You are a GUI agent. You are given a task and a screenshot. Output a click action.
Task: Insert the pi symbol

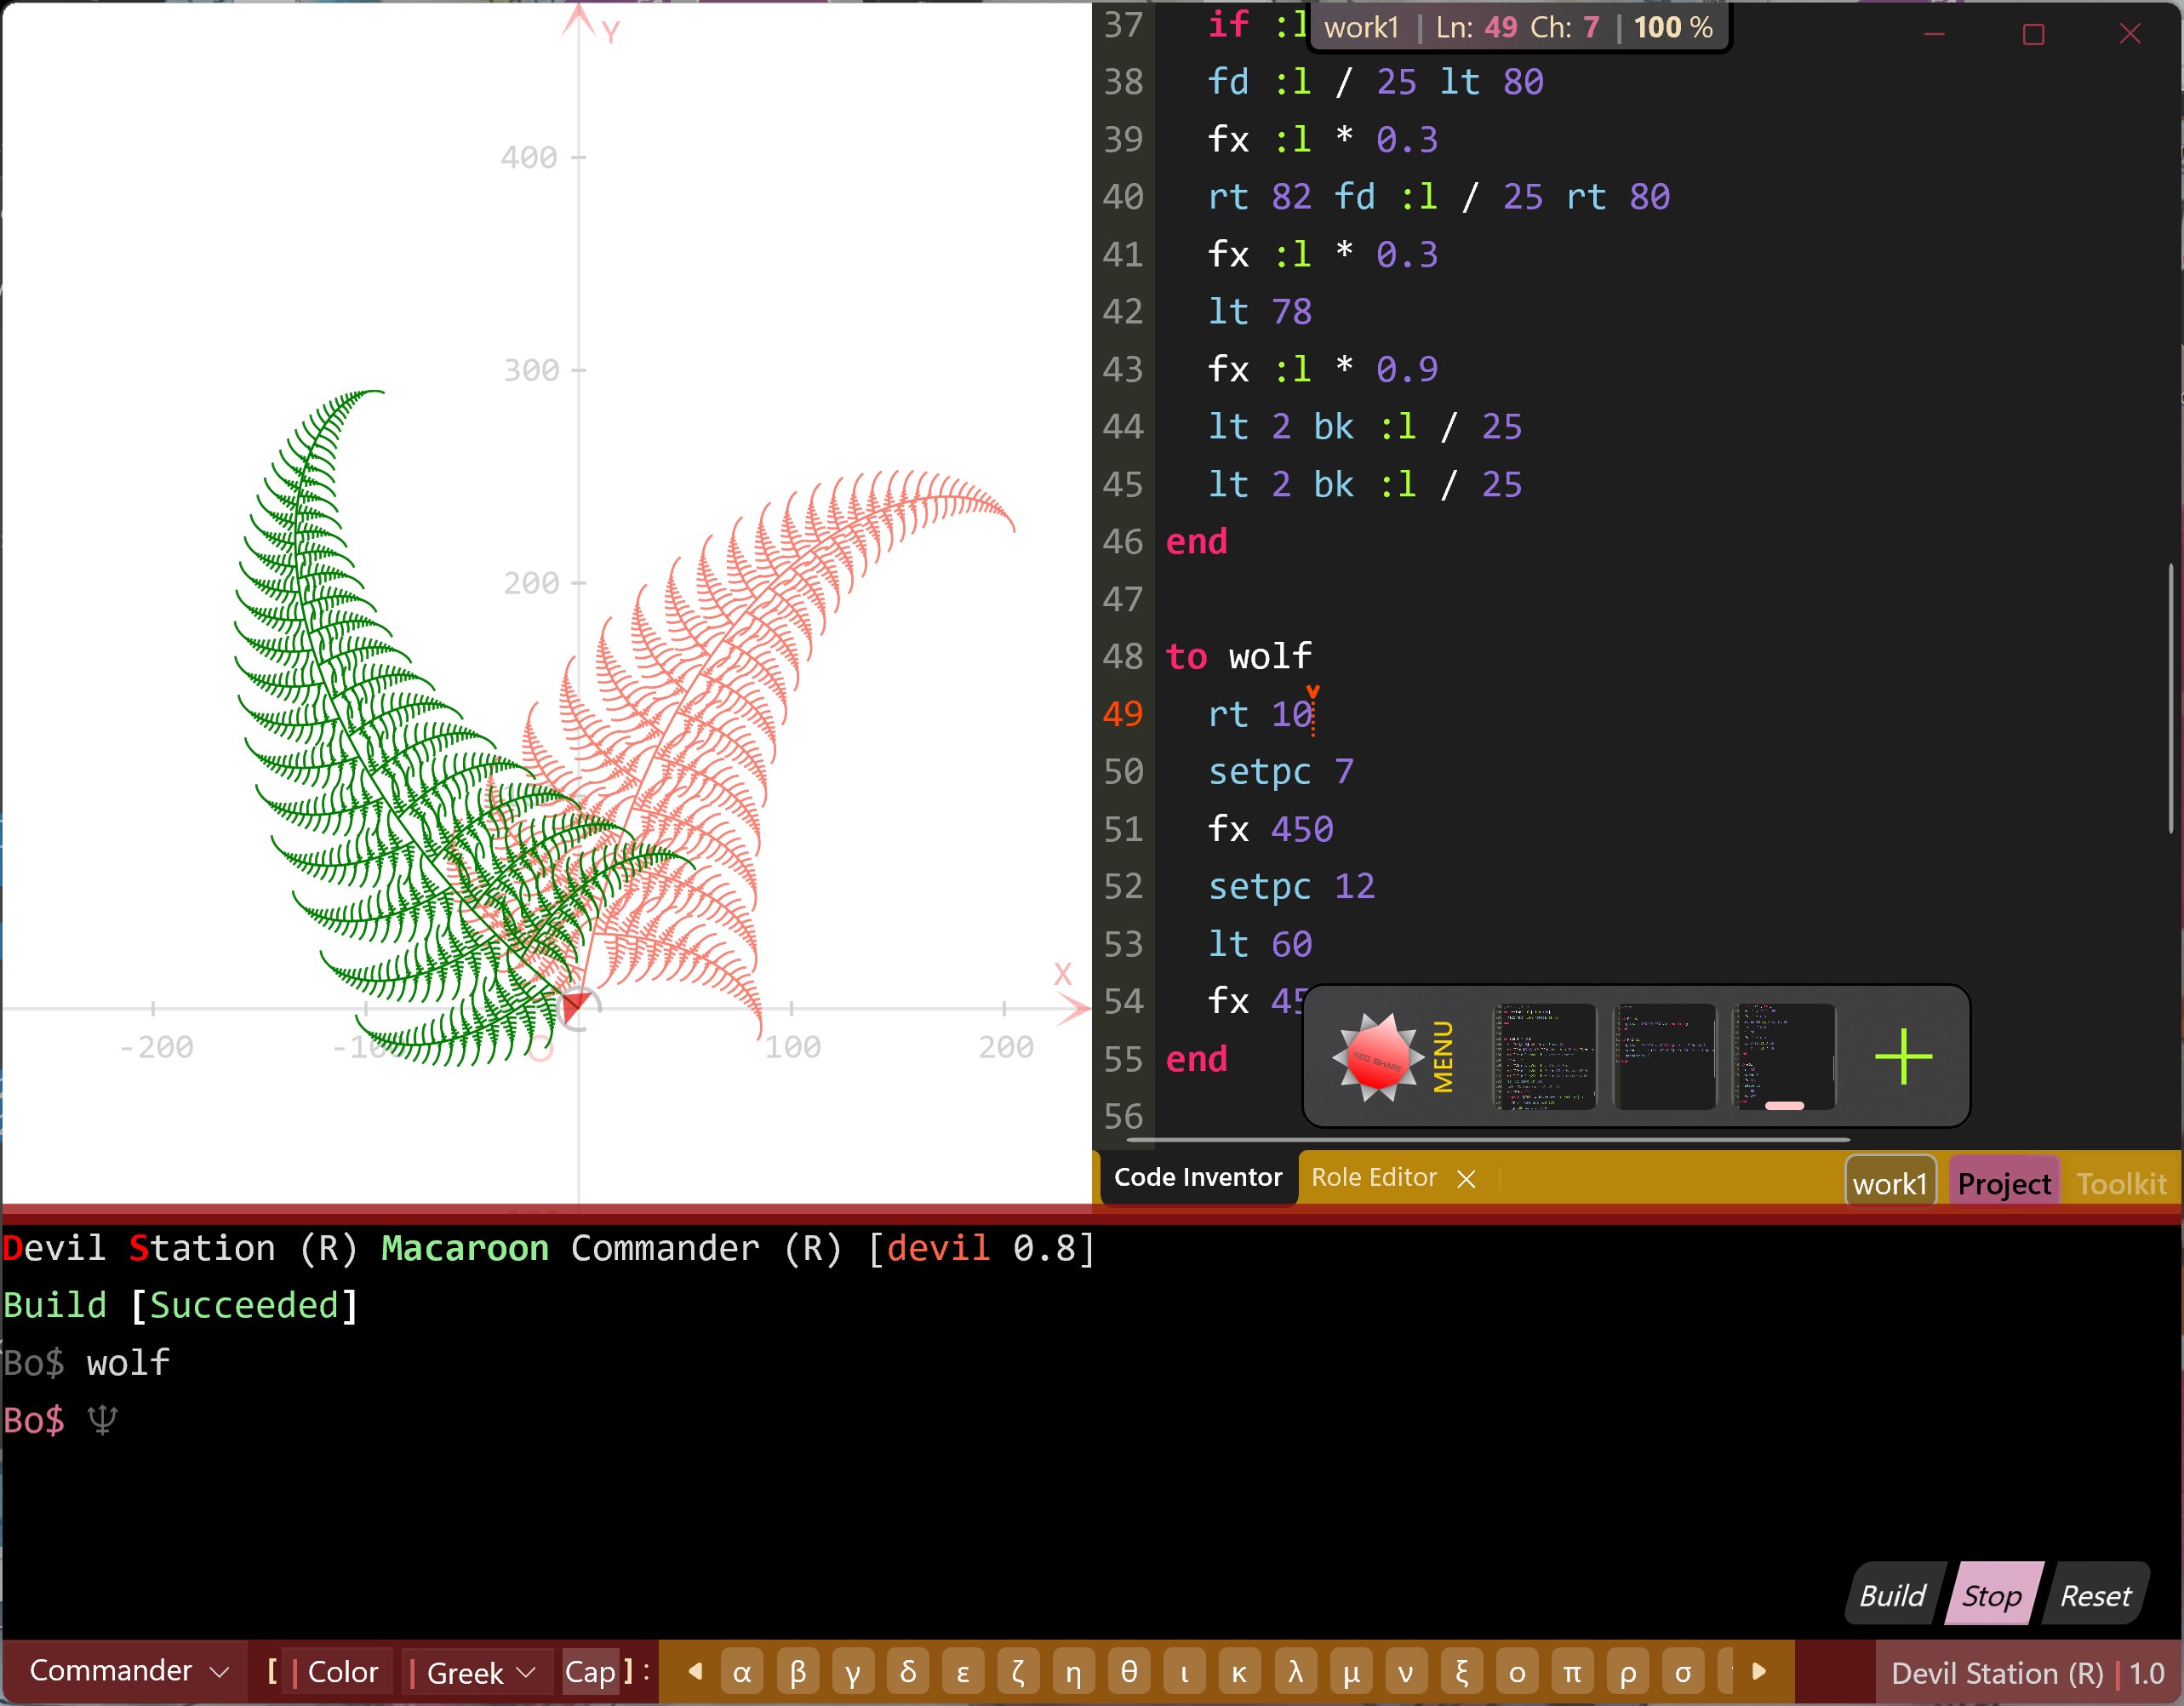[1572, 1672]
